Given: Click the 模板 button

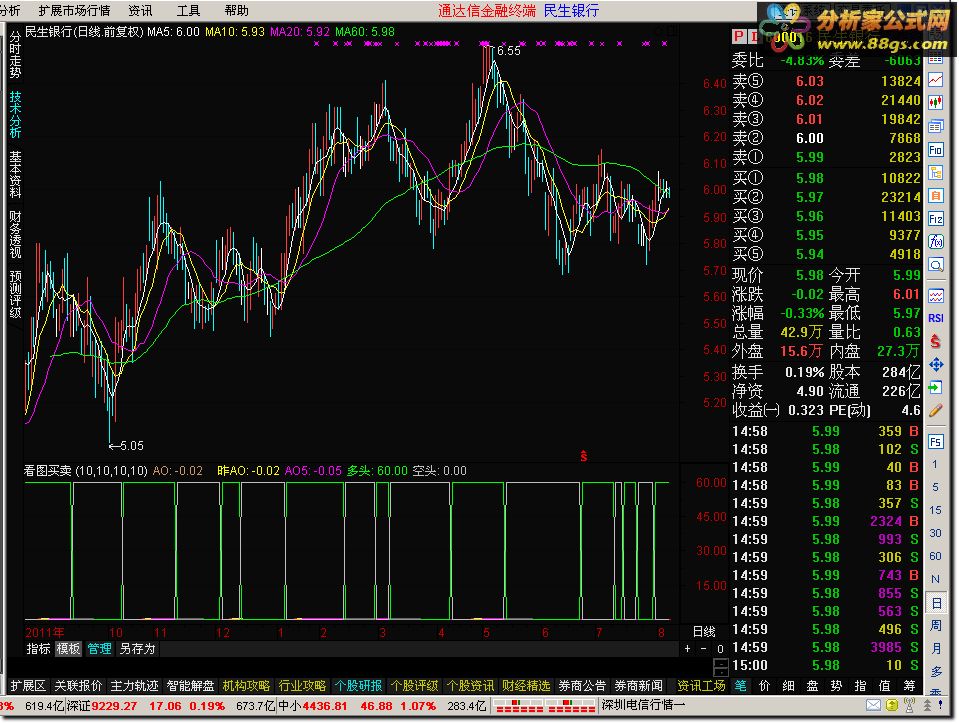Looking at the screenshot, I should (x=68, y=649).
